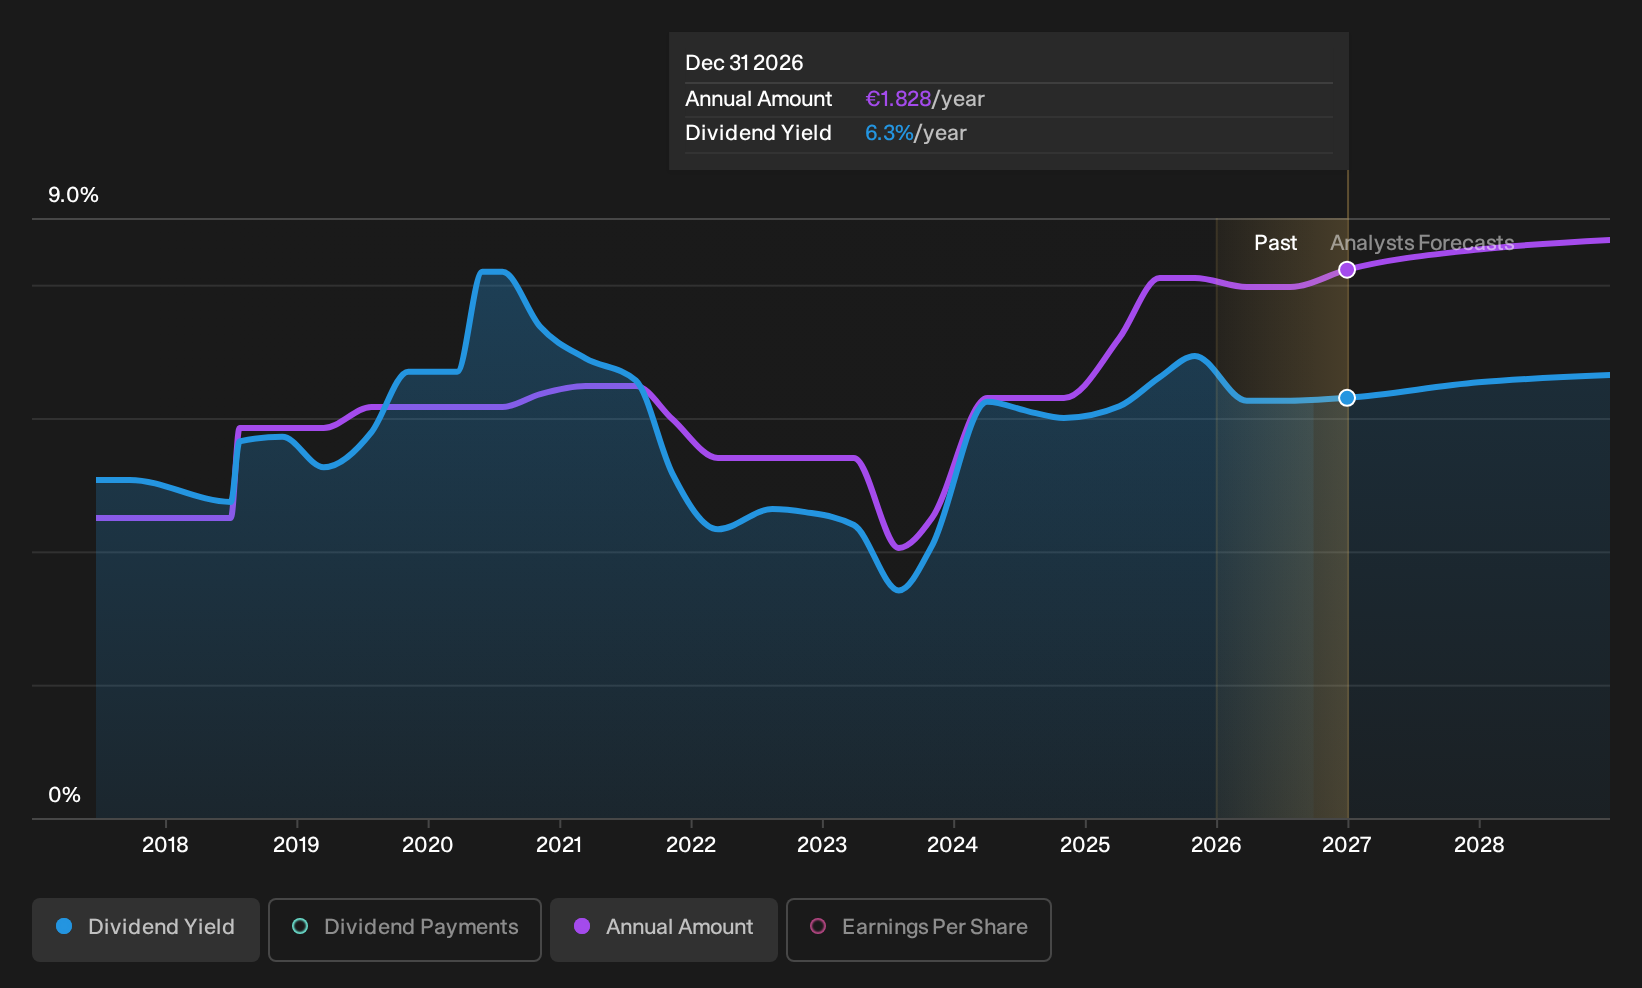Click the 9.0% y-axis label
1642x988 pixels.
73,195
